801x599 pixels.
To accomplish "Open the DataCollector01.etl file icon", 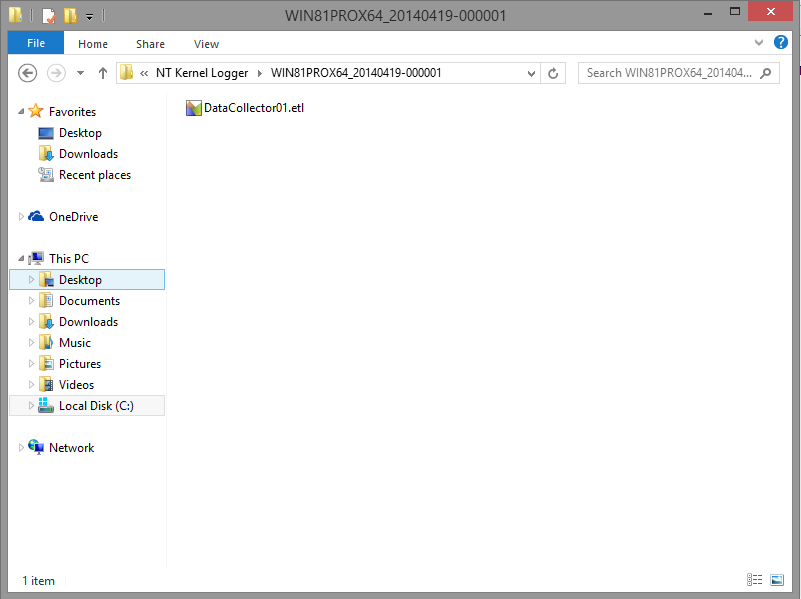I will click(x=194, y=108).
